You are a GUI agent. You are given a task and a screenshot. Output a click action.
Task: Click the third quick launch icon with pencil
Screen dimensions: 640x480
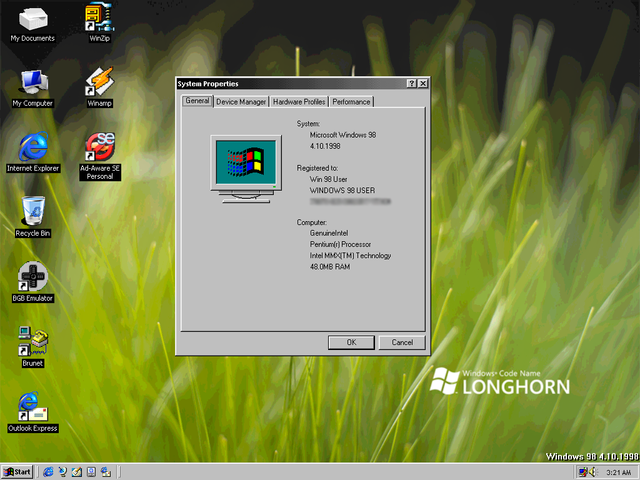pyautogui.click(x=77, y=472)
